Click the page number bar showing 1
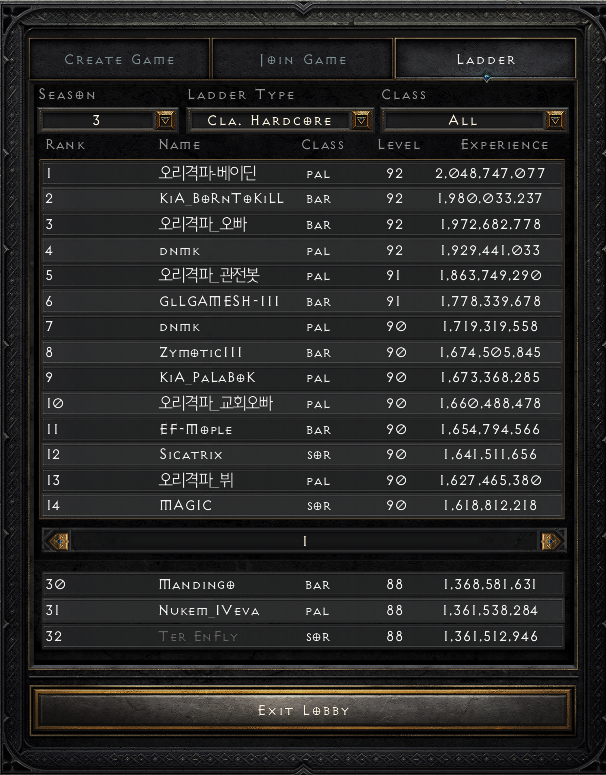This screenshot has width=606, height=775. point(304,541)
